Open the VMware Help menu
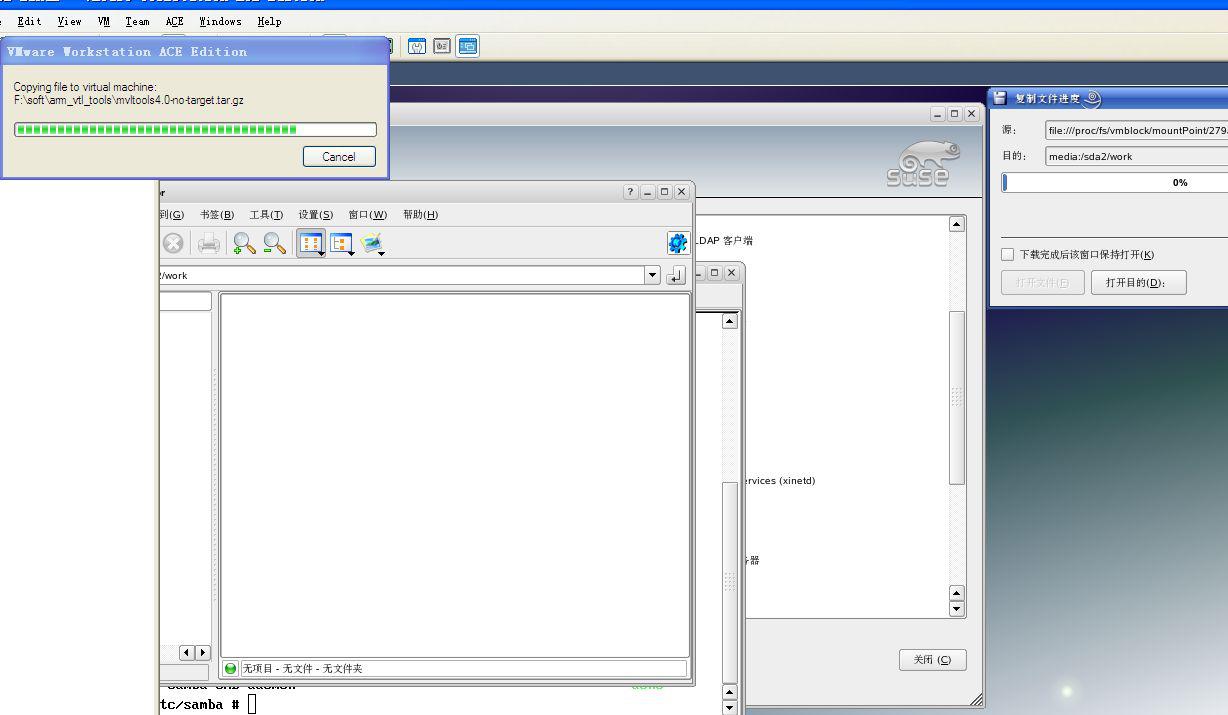The image size is (1228, 715). point(269,21)
